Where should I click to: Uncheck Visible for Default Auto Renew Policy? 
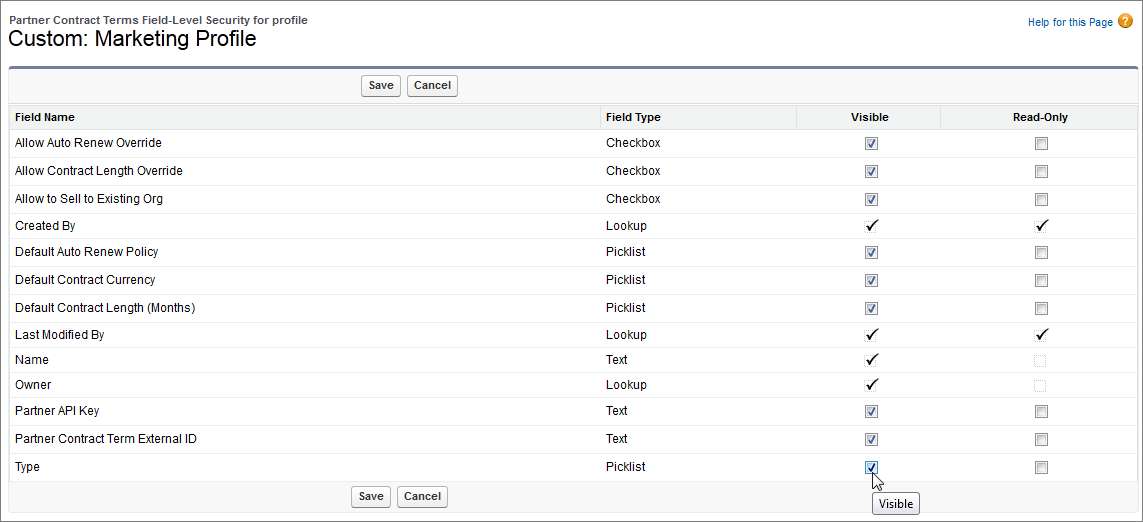tap(871, 252)
